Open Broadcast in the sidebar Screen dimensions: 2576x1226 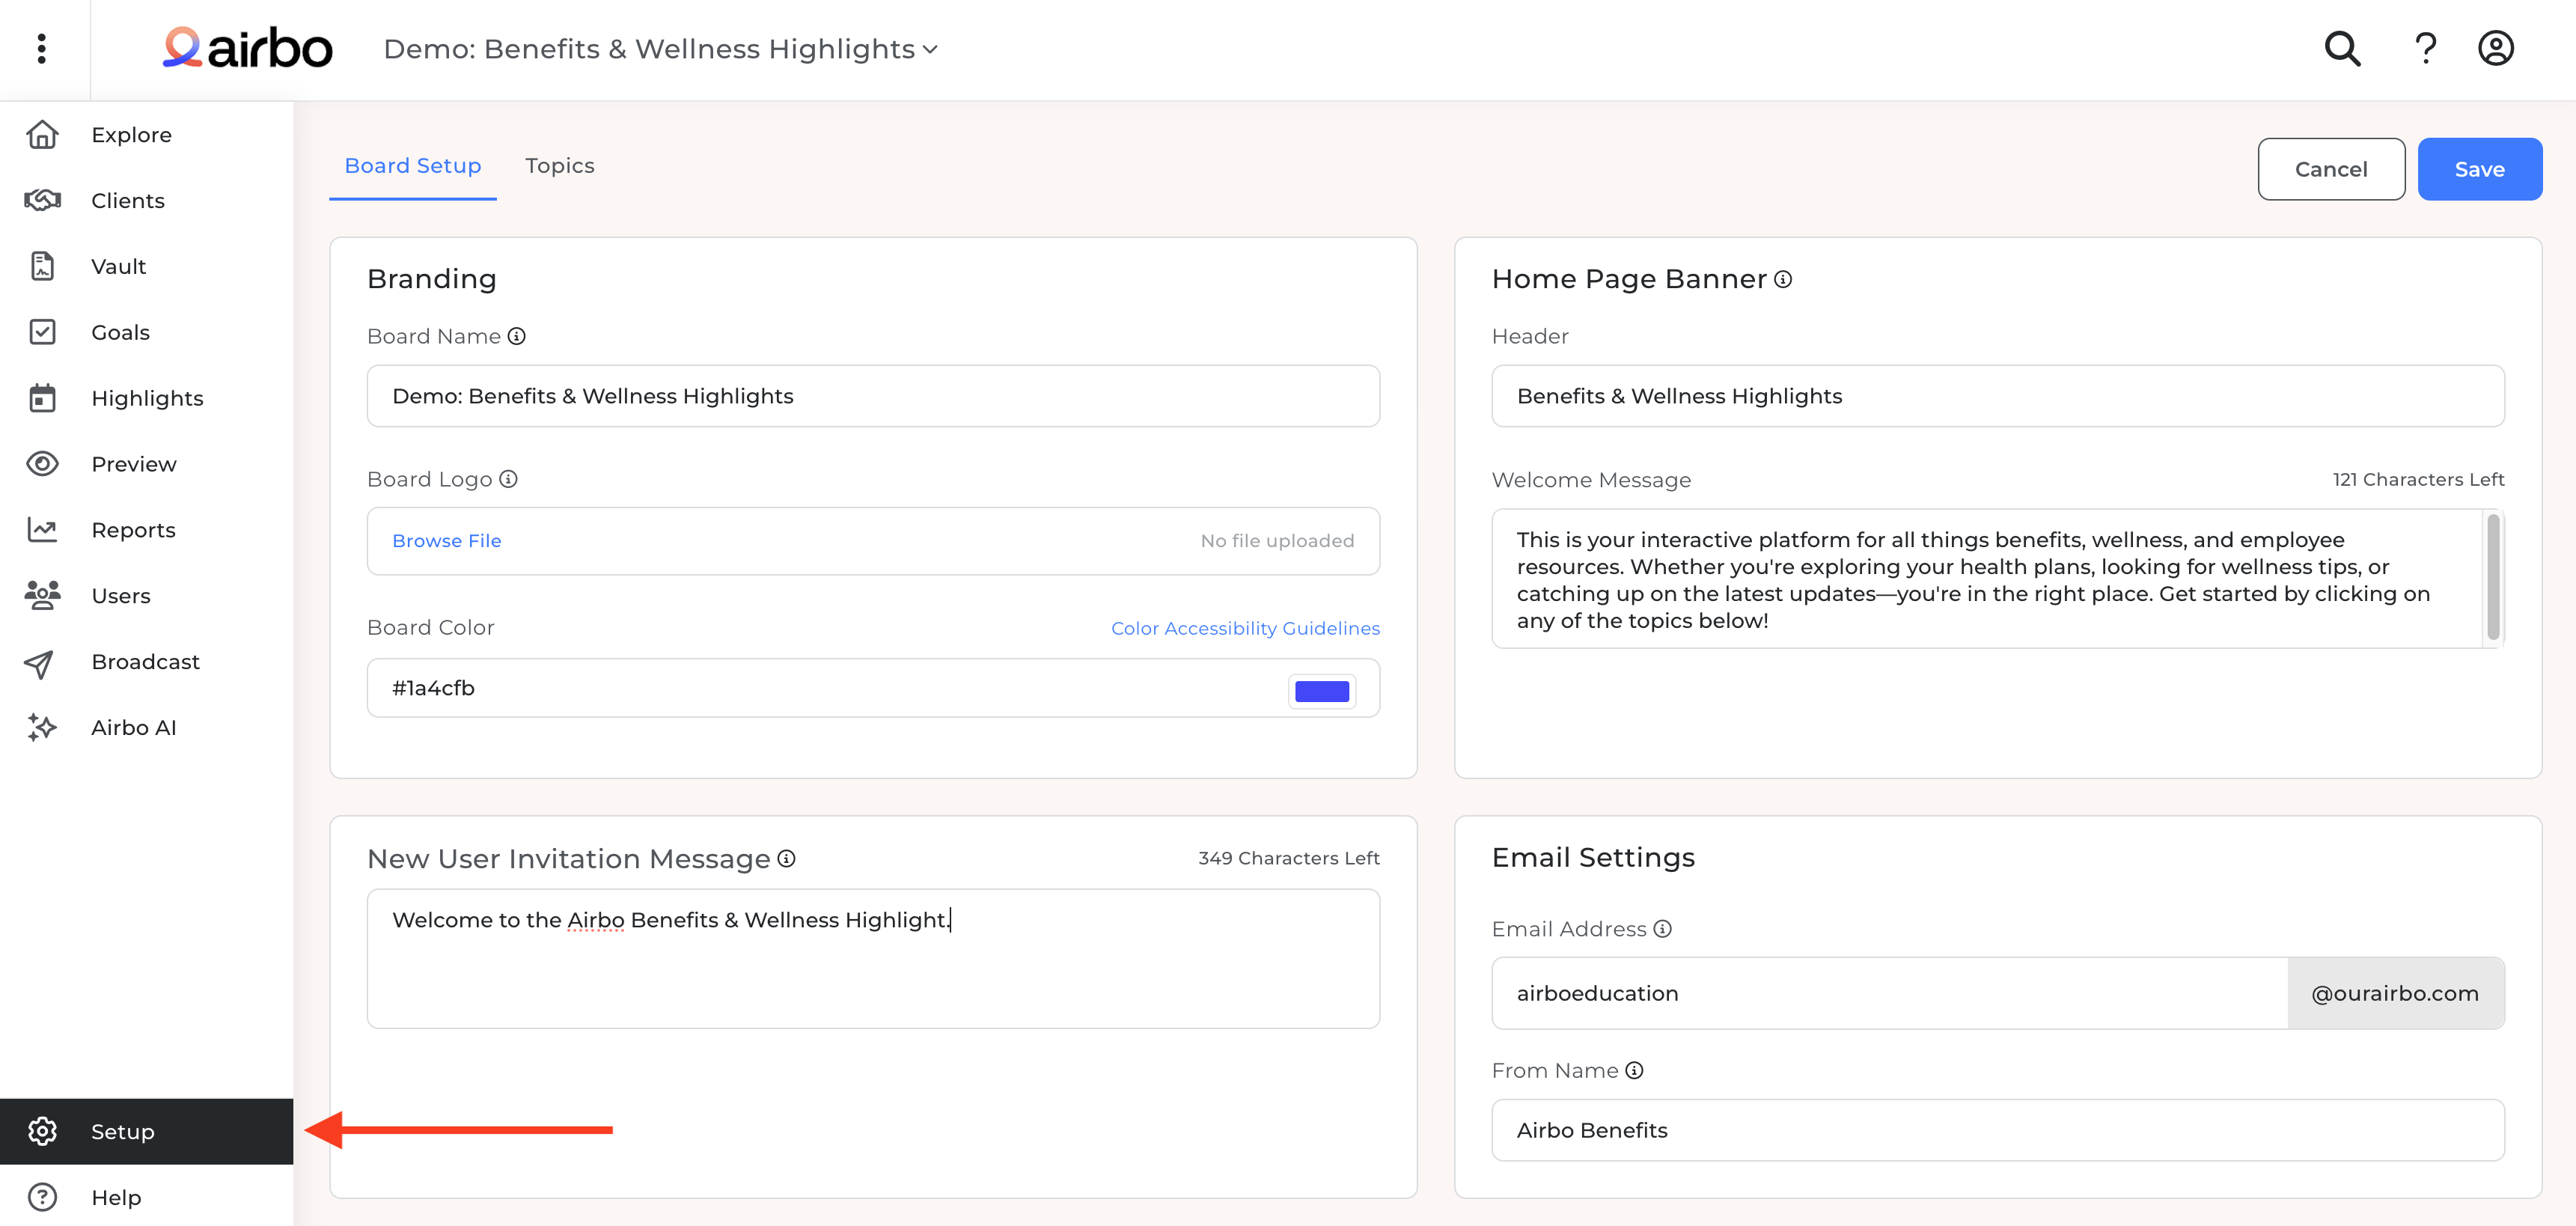tap(147, 662)
